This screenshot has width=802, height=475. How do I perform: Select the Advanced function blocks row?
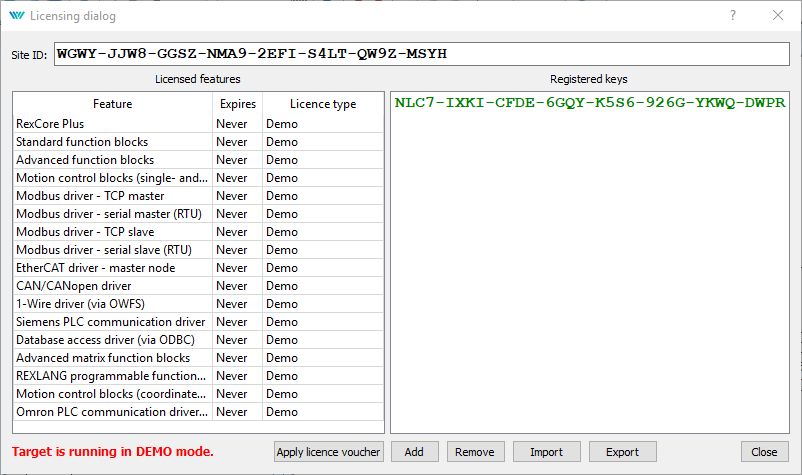pos(198,160)
